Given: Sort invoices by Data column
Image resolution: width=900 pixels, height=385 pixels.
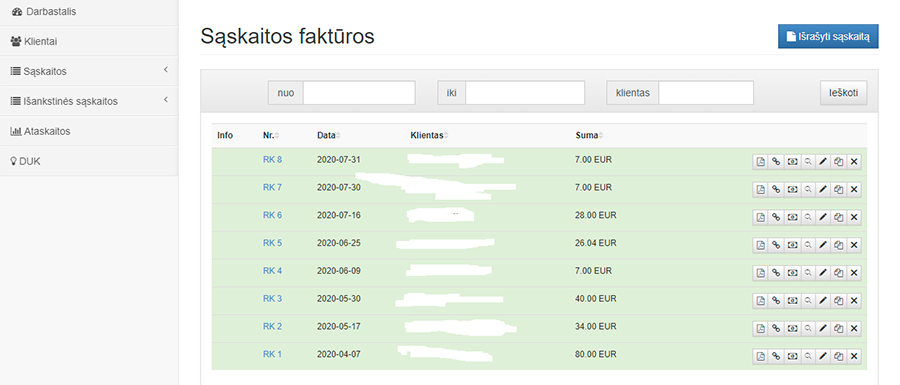Looking at the screenshot, I should tap(328, 136).
